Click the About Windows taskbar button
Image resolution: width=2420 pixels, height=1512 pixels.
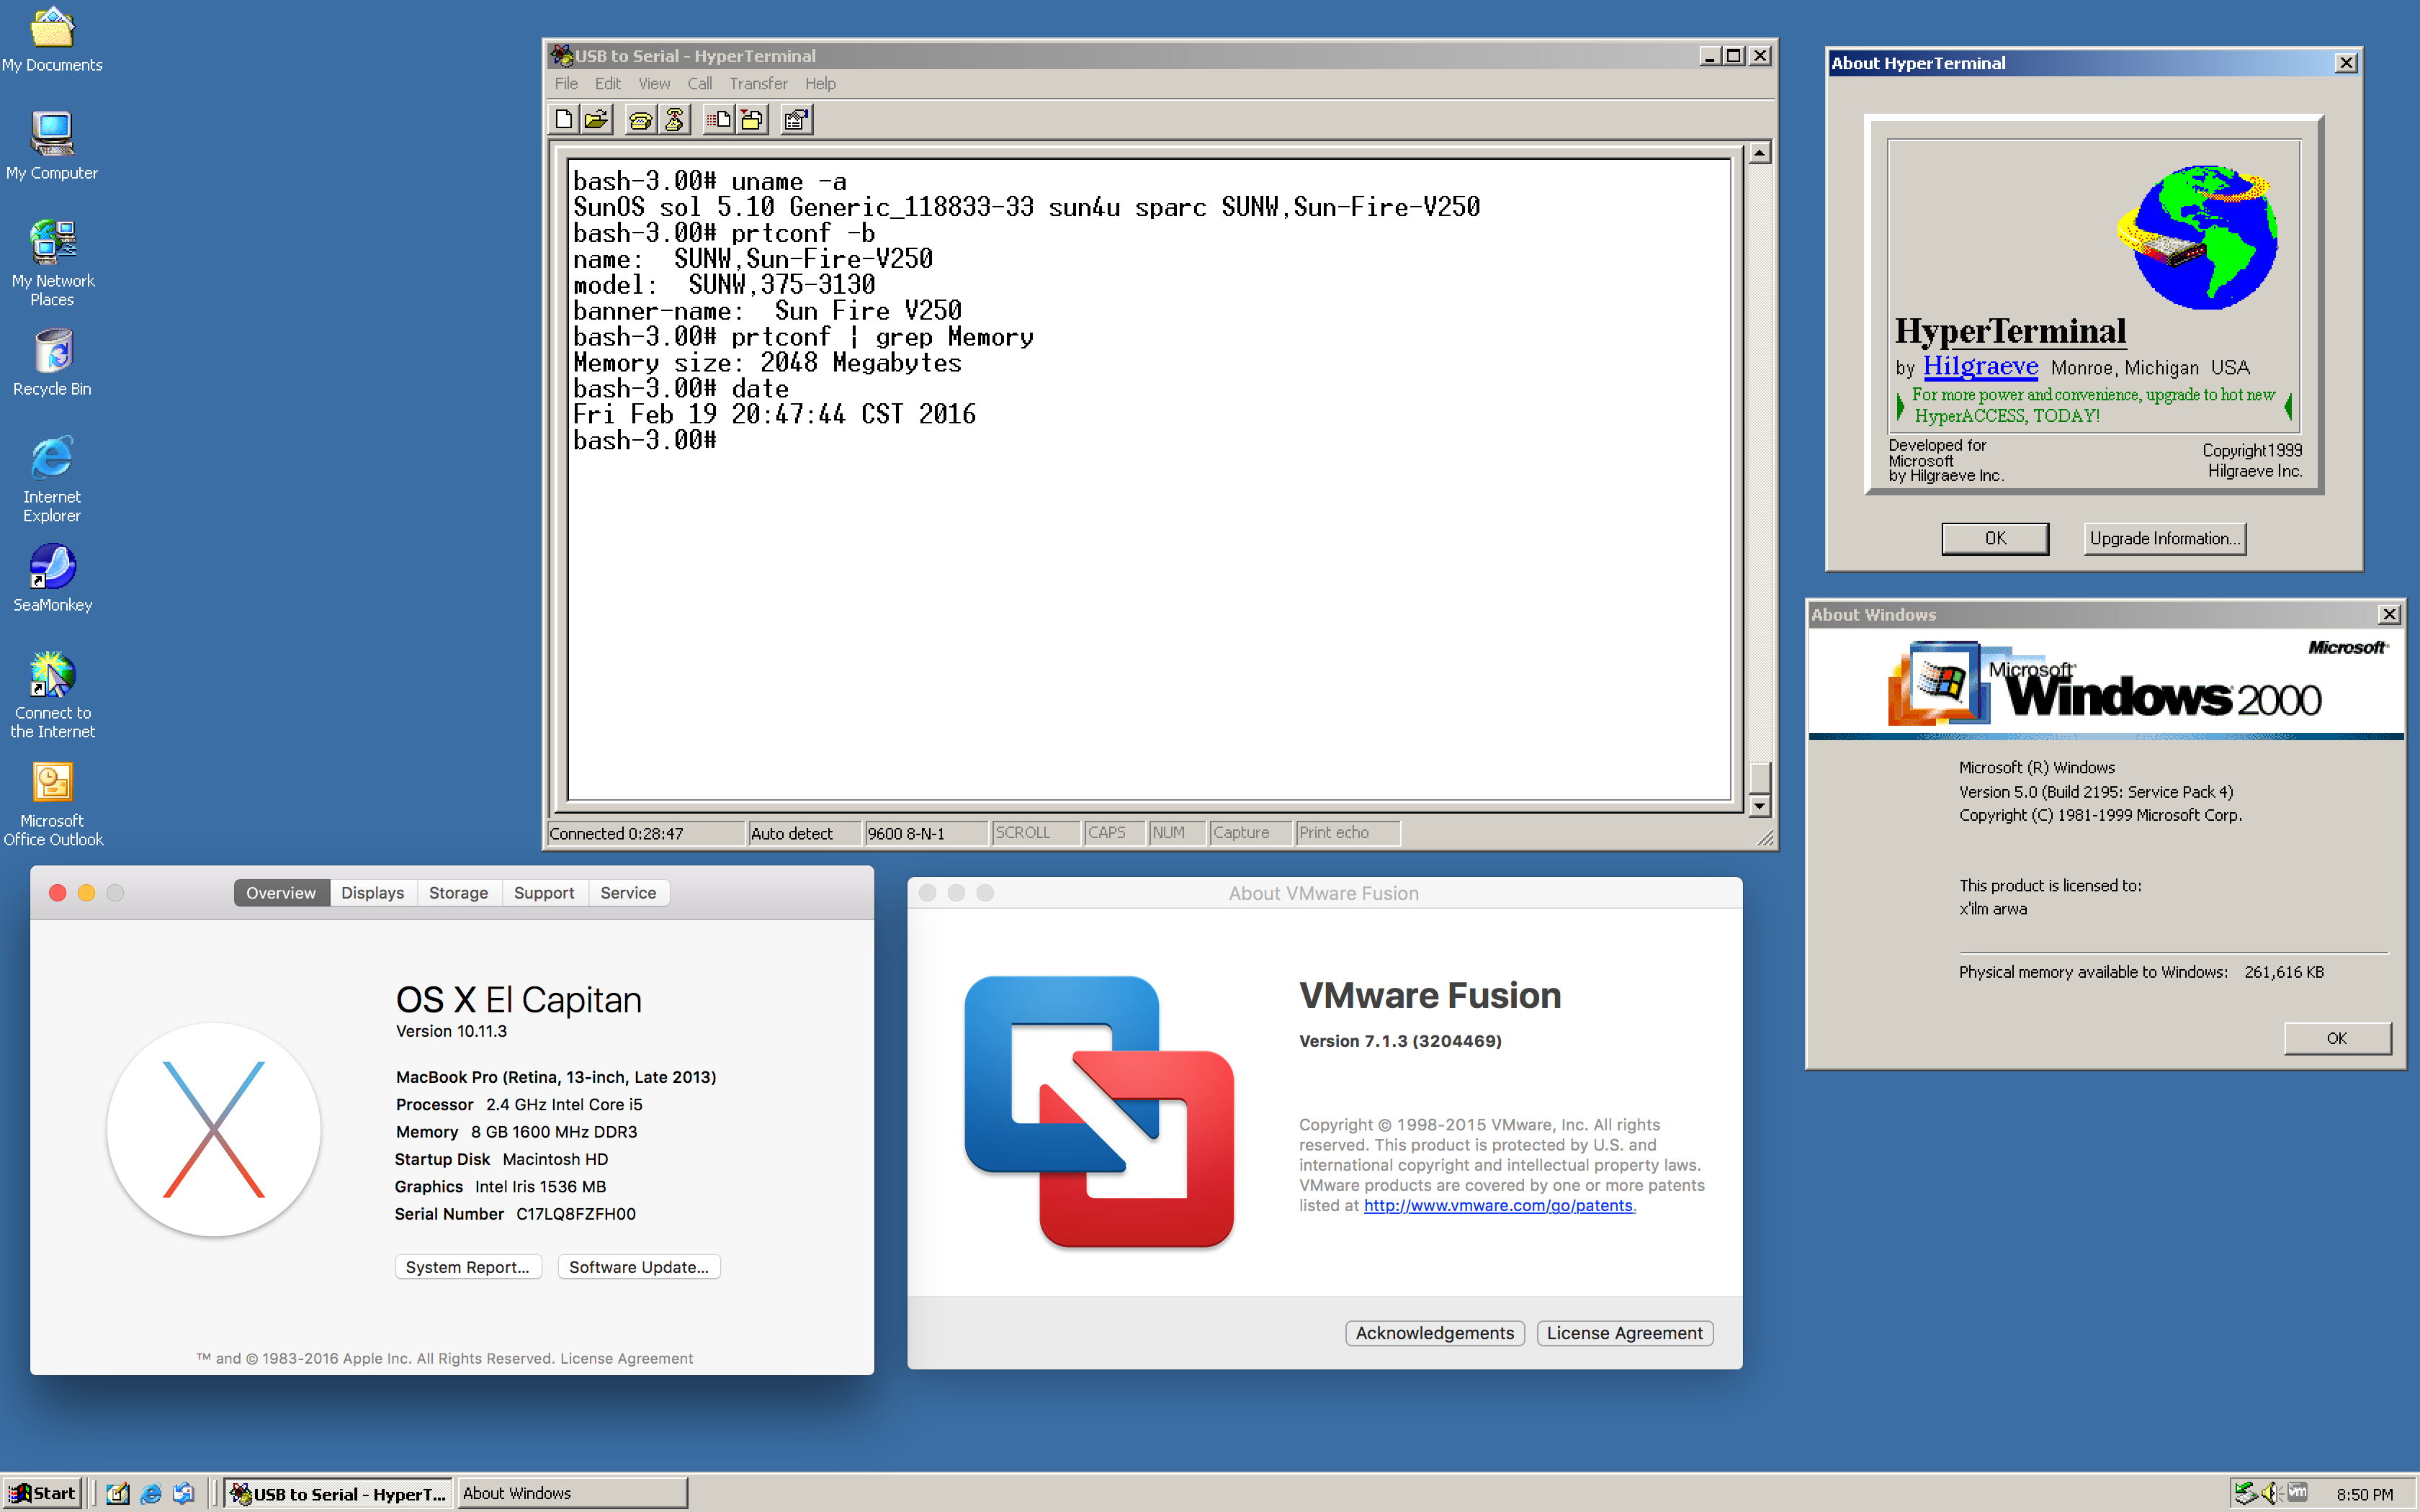[x=572, y=1493]
